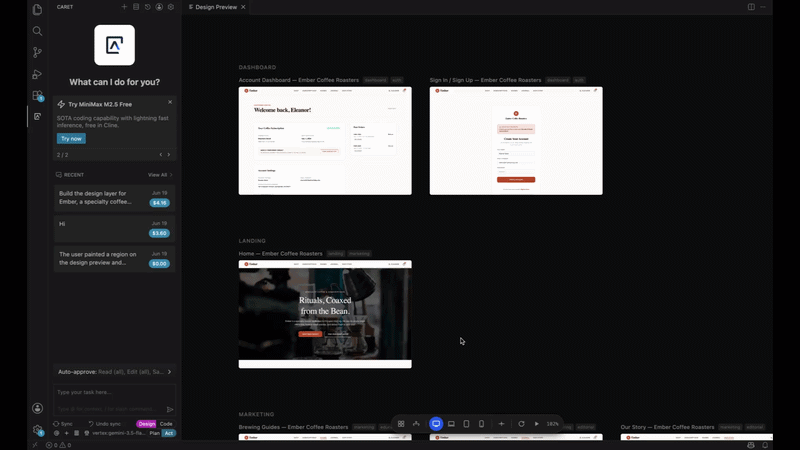The image size is (800, 450).
Task: Open editor more actions menu
Action: point(763,7)
